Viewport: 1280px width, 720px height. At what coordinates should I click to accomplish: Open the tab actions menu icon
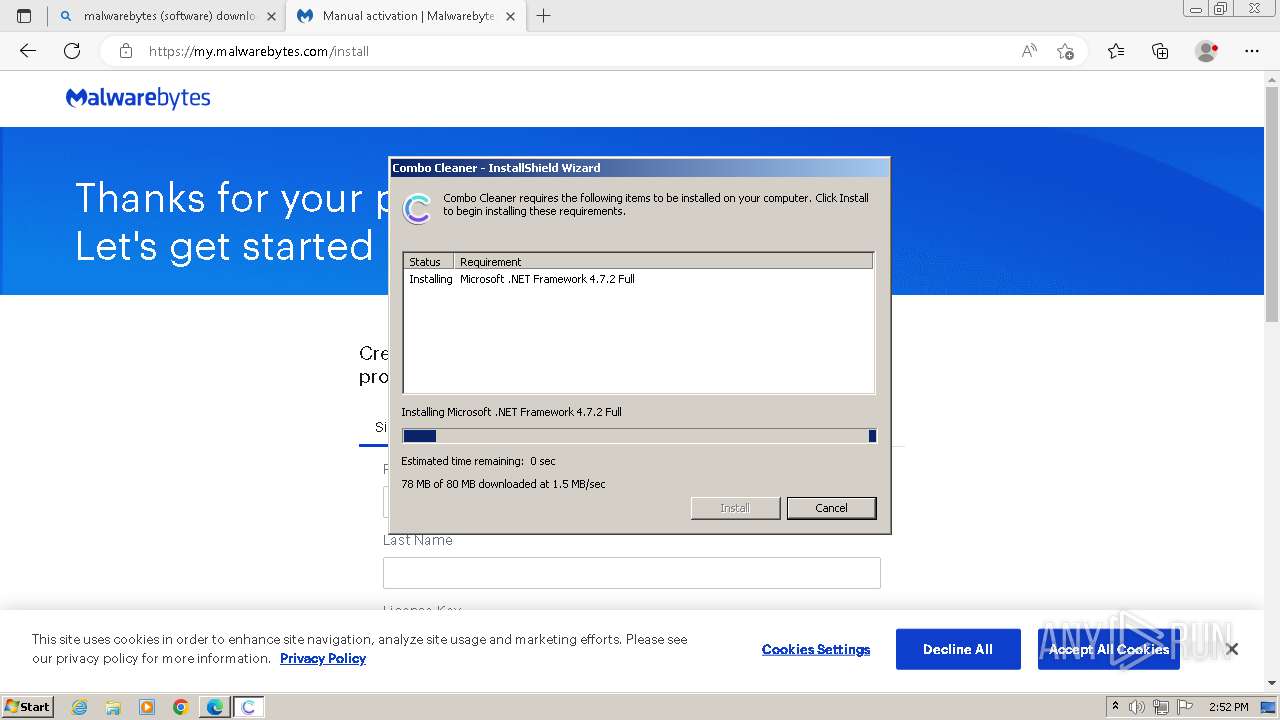(x=24, y=16)
